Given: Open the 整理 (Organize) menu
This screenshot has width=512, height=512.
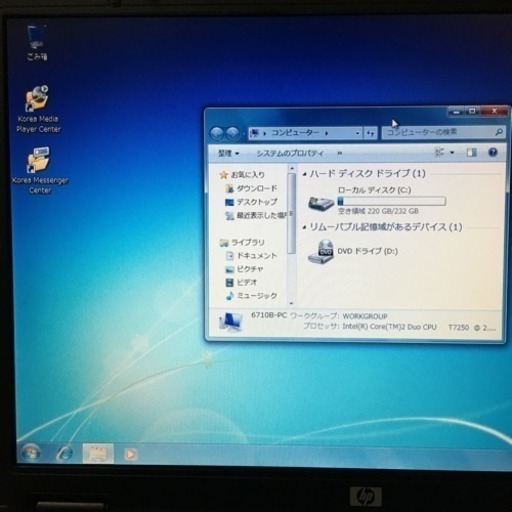Looking at the screenshot, I should 229,153.
